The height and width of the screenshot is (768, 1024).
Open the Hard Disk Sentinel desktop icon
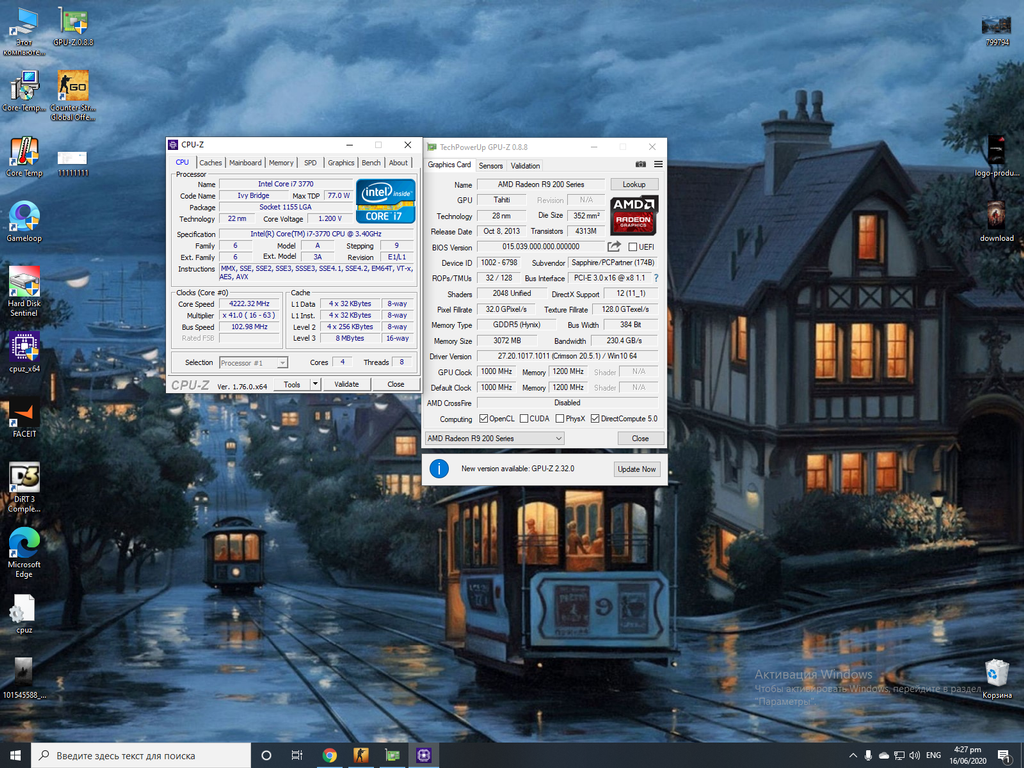click(x=24, y=291)
